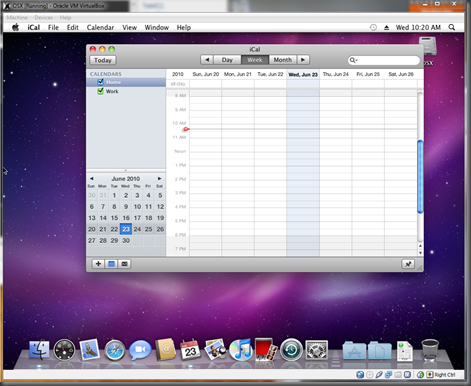Open the File menu
Image resolution: width=471 pixels, height=386 pixels.
coord(53,27)
